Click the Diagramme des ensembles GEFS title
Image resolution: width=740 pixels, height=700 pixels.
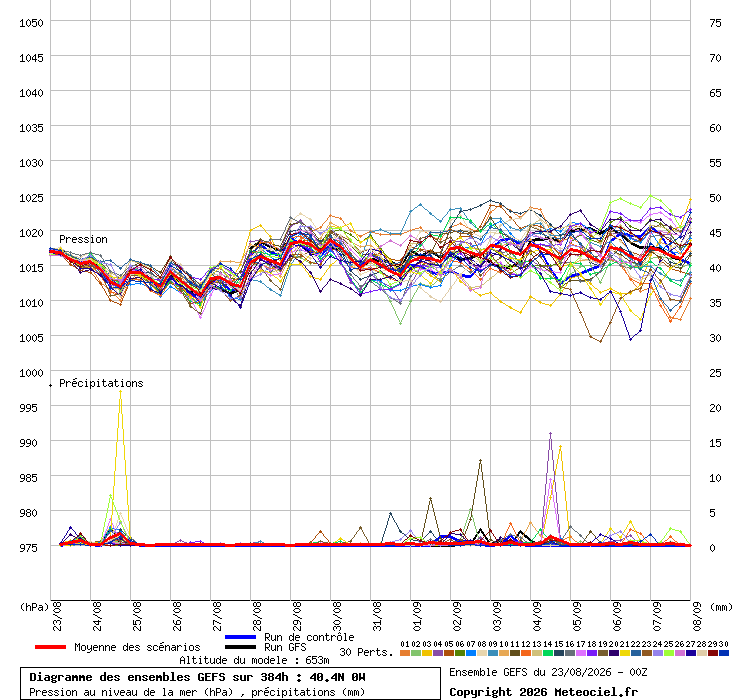point(197,677)
